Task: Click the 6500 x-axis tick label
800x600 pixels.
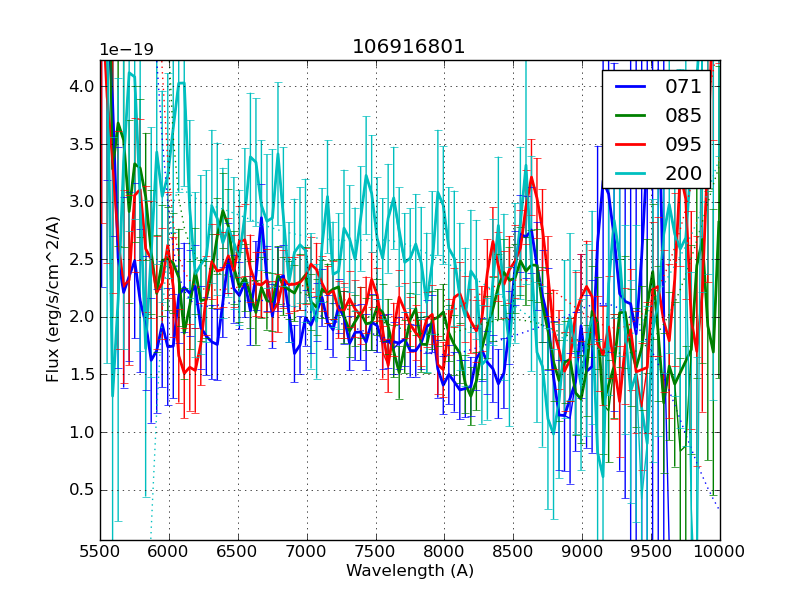Action: [x=238, y=550]
